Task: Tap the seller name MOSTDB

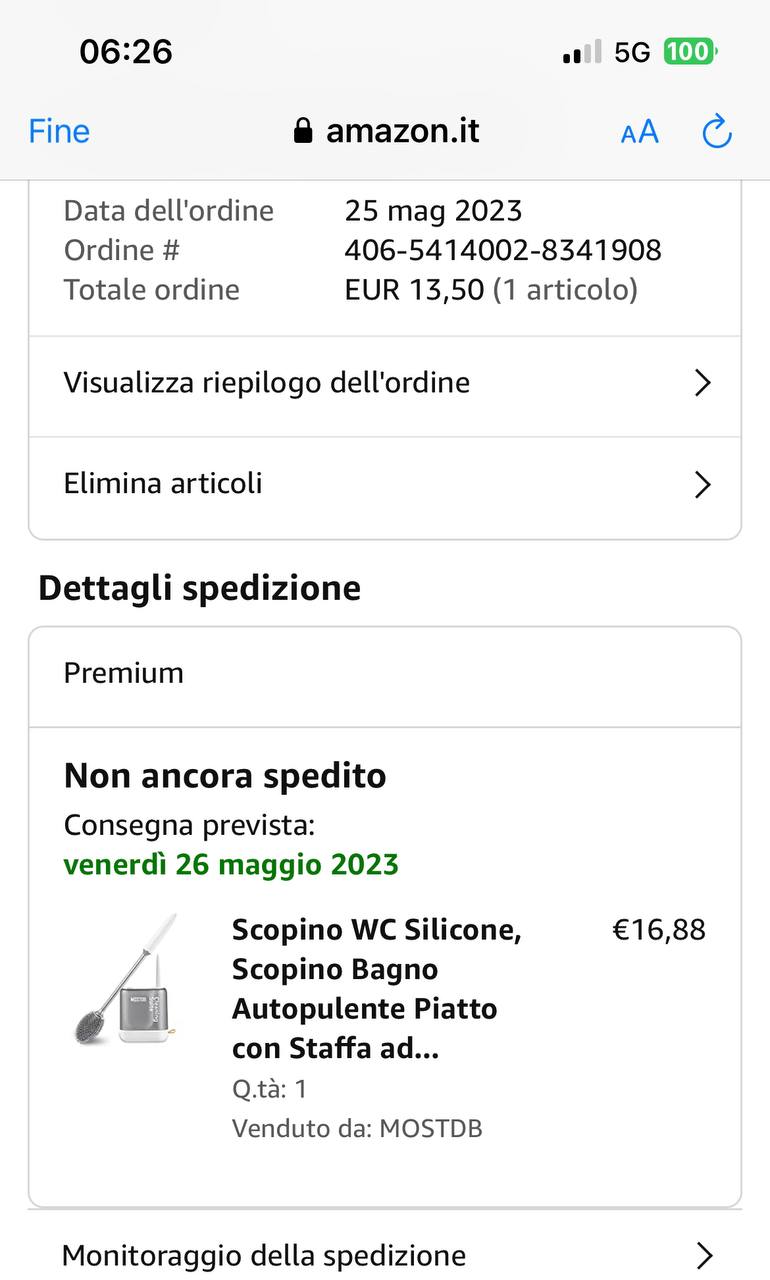Action: point(430,1129)
